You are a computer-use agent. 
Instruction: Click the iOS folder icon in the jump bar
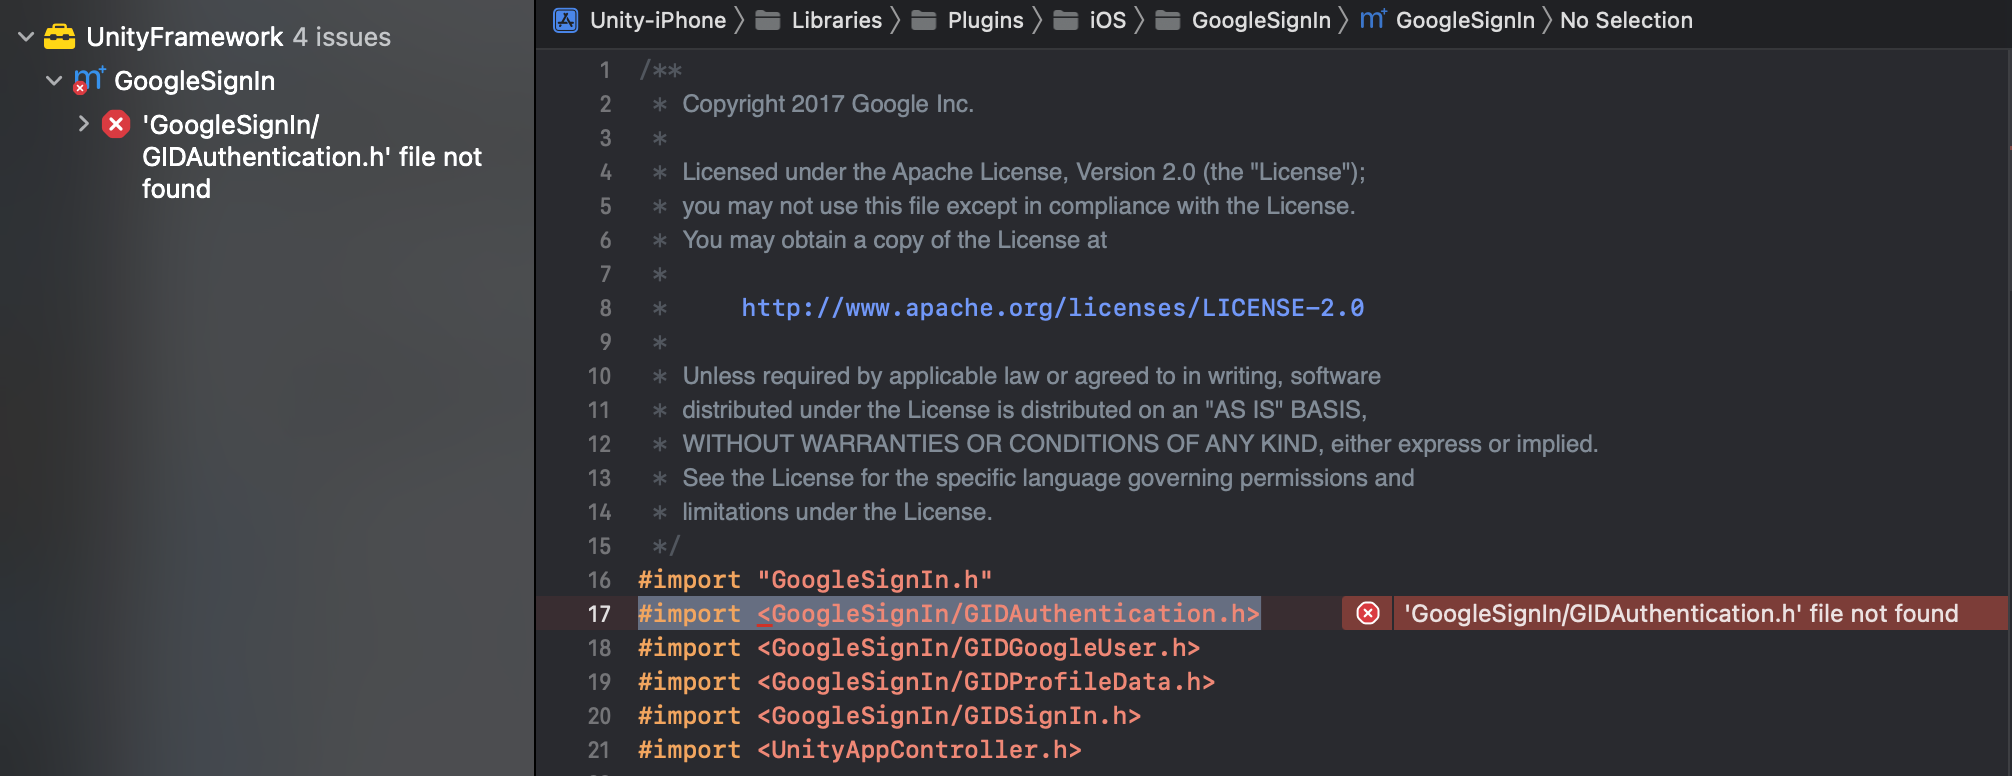(x=1066, y=20)
